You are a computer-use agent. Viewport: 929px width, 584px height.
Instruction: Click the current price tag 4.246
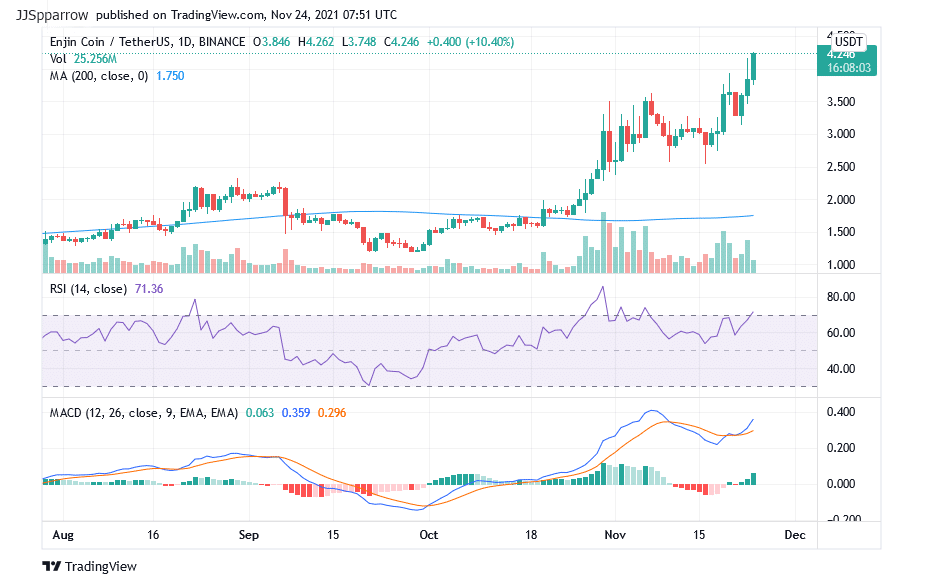[847, 60]
